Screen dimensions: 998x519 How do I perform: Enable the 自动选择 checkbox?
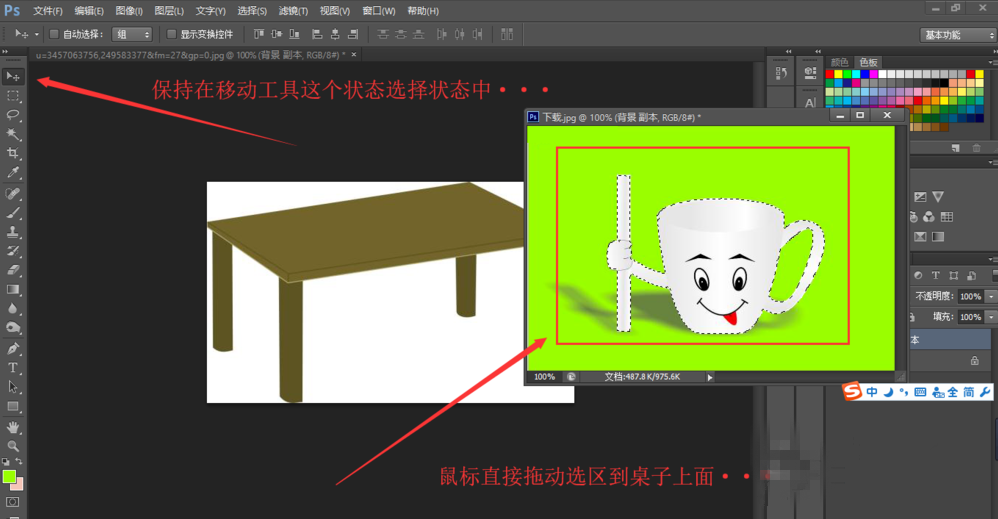(54, 34)
